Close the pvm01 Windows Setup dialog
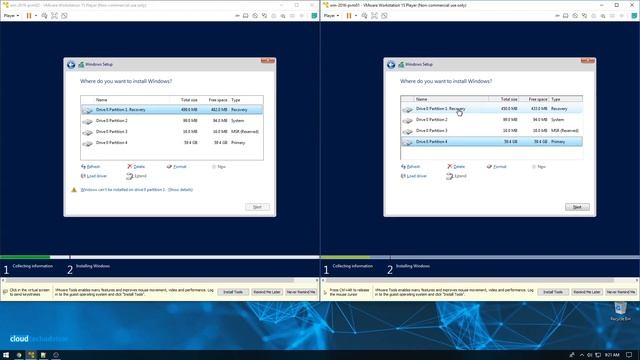This screenshot has width=640, height=360. click(588, 61)
